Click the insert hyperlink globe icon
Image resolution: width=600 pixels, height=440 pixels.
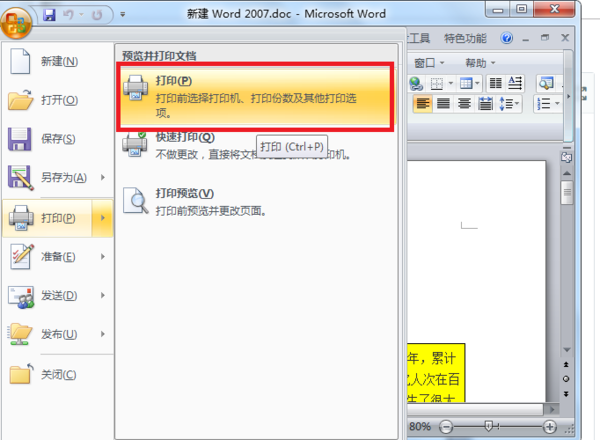(x=416, y=83)
